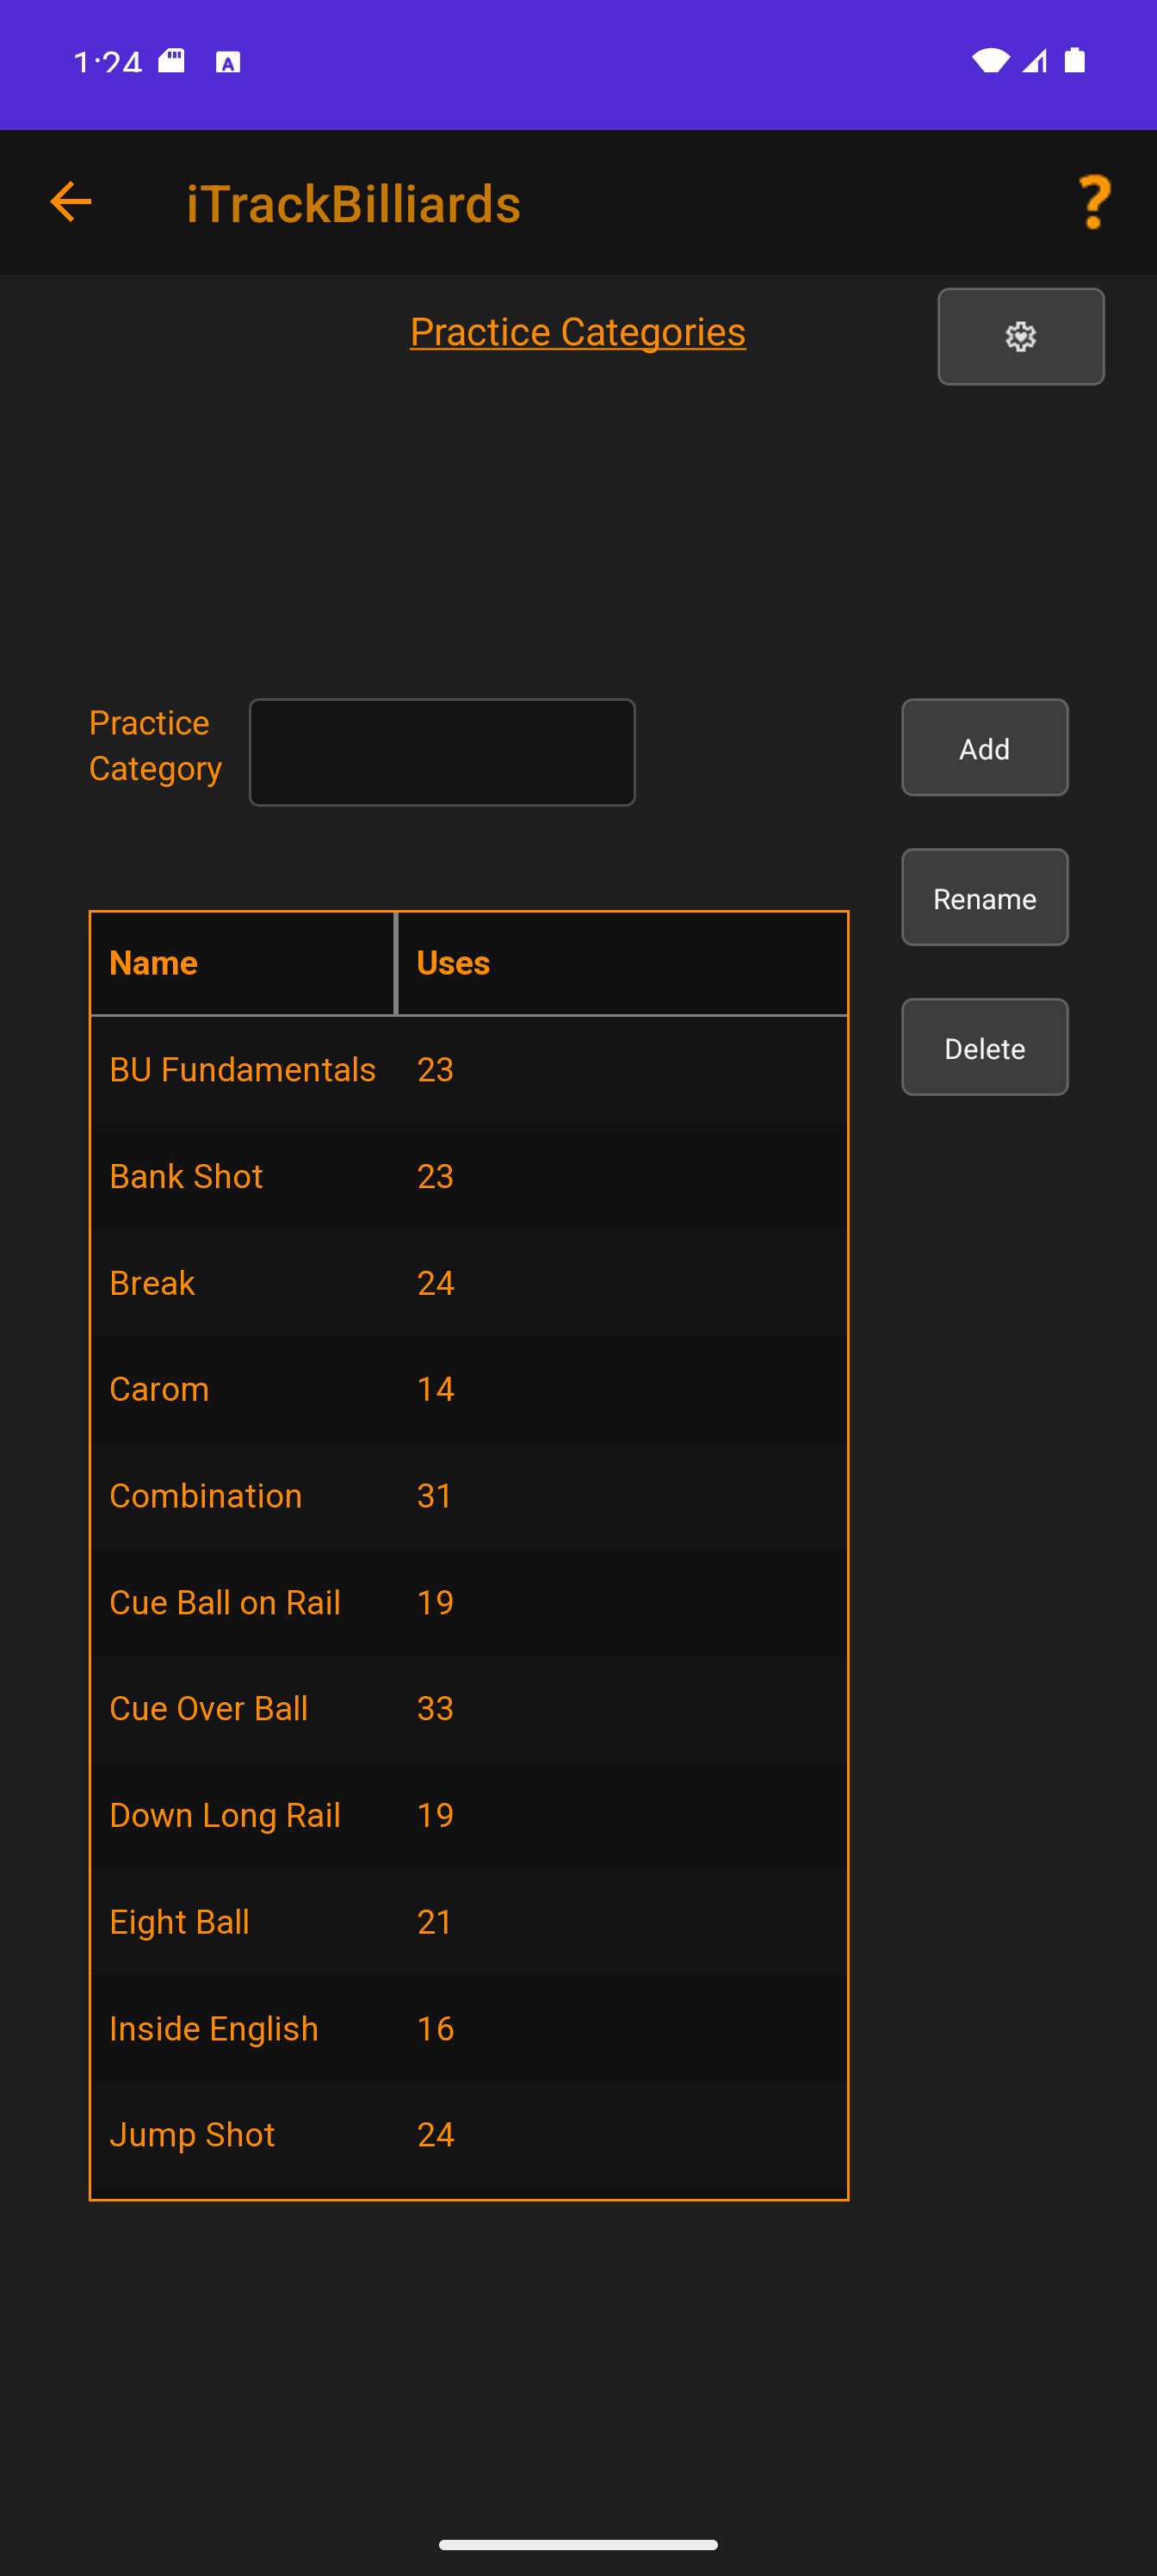The width and height of the screenshot is (1157, 2576).
Task: Click the settings gear icon
Action: pyautogui.click(x=1020, y=336)
